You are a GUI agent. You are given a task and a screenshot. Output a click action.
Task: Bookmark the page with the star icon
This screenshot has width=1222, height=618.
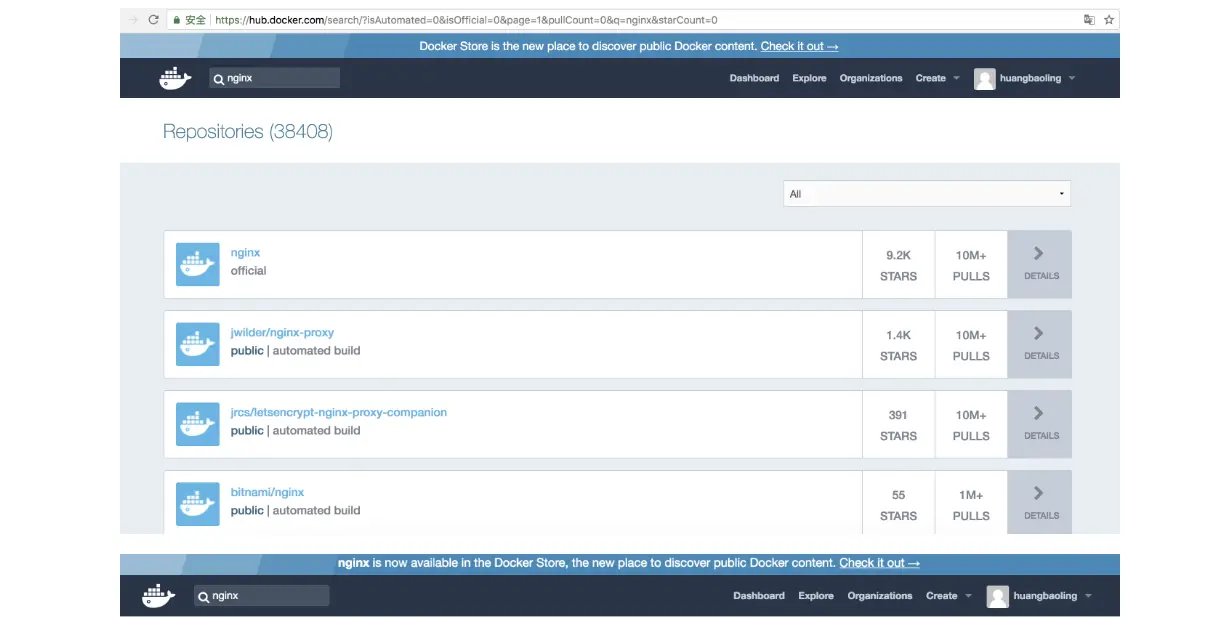coord(1108,20)
